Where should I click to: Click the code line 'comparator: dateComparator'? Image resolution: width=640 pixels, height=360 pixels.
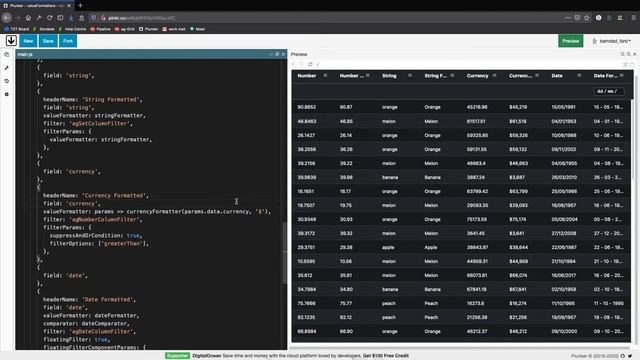(x=86, y=324)
